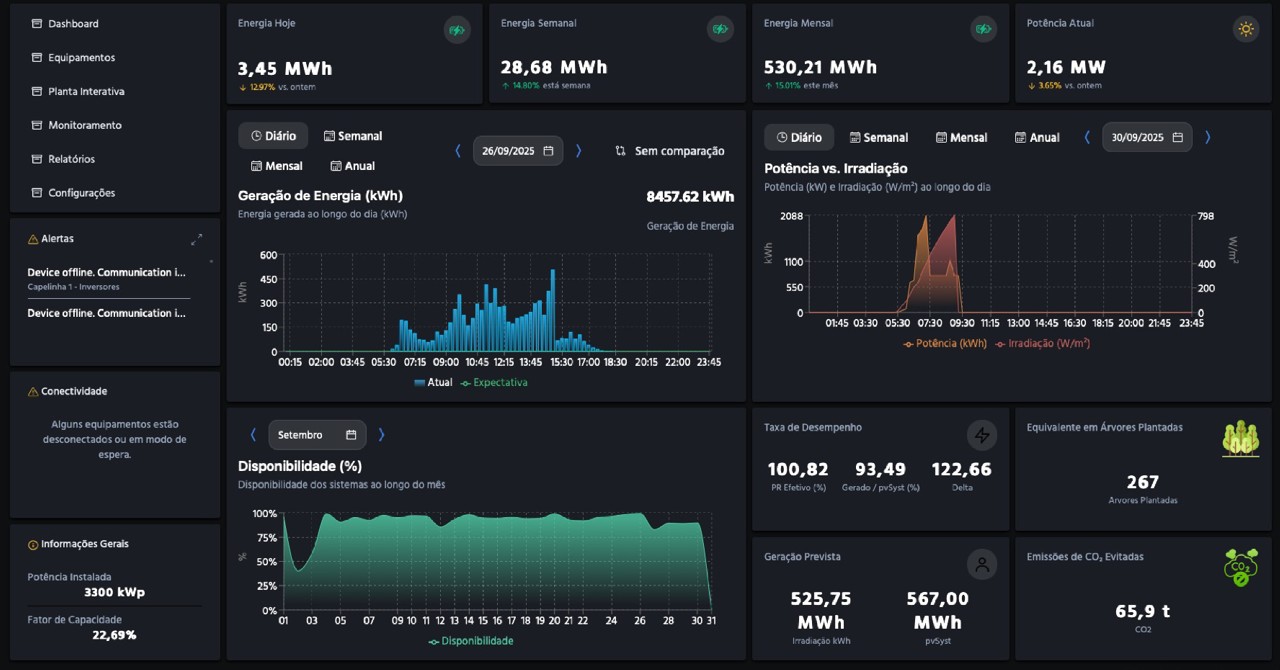Open the 30/09/2025 date picker
Screen dimensions: 1280x670
1146,137
